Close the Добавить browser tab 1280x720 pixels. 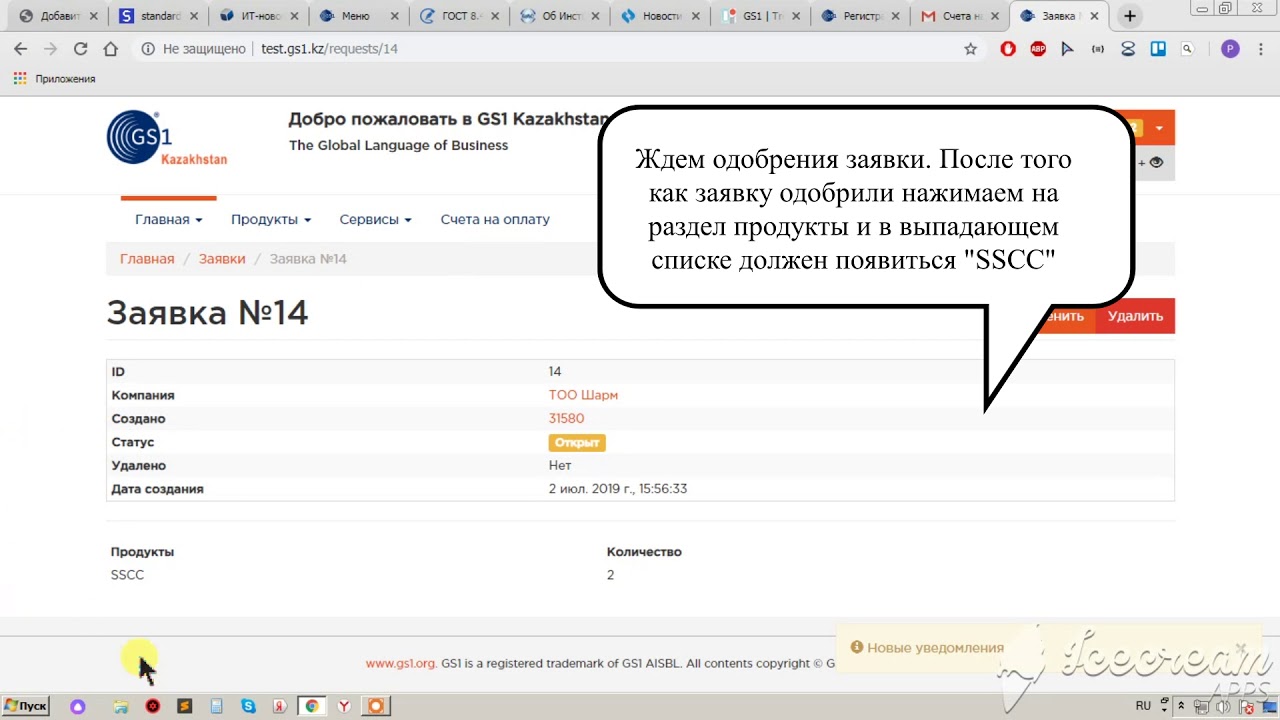[94, 16]
